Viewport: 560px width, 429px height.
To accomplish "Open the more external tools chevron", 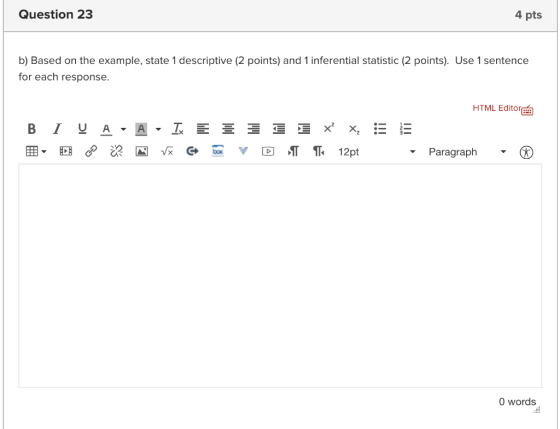I will tap(243, 151).
